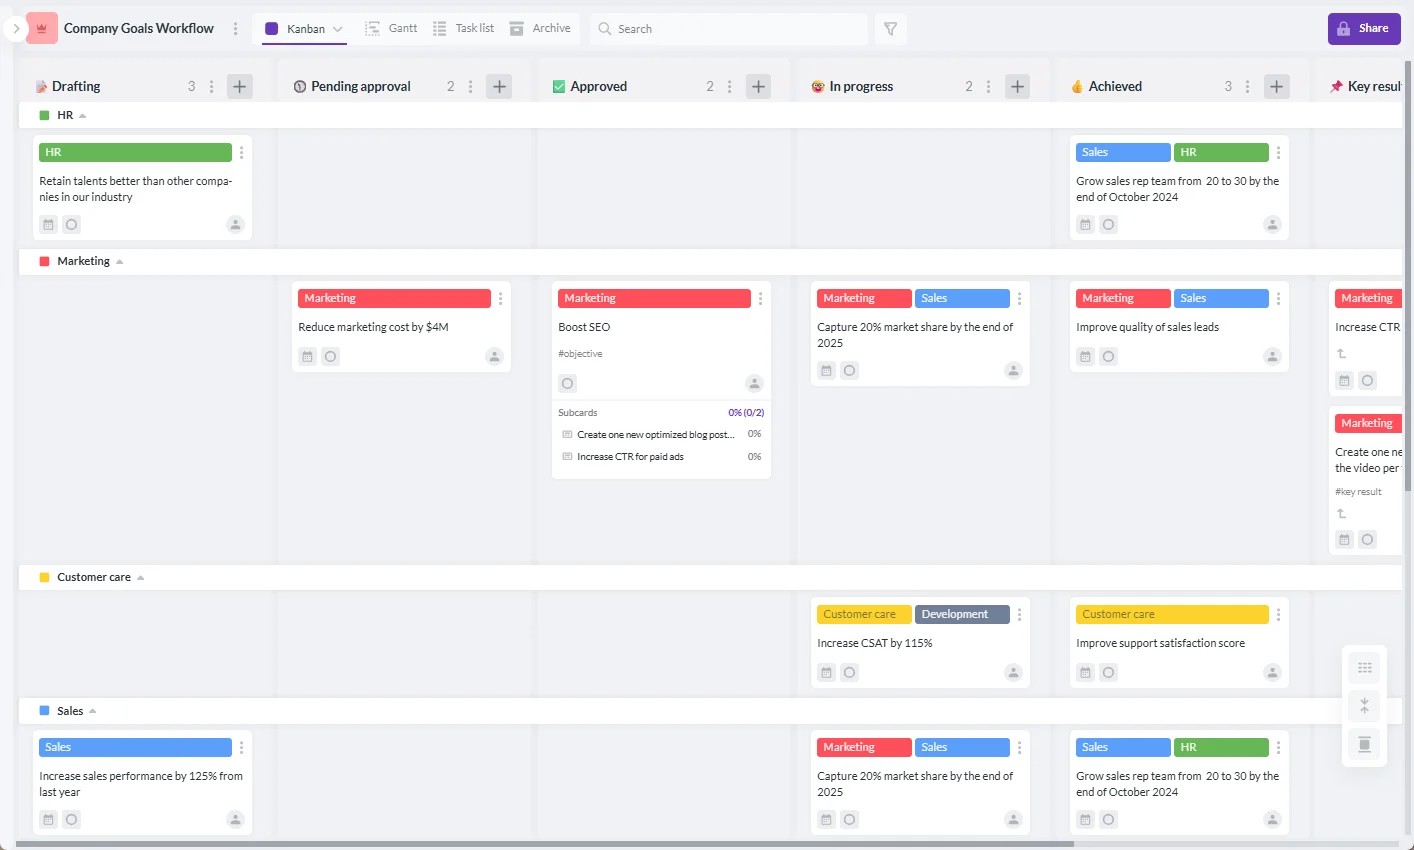Open board options menu next to Company Goals Workflow
The image size is (1414, 850).
235,29
